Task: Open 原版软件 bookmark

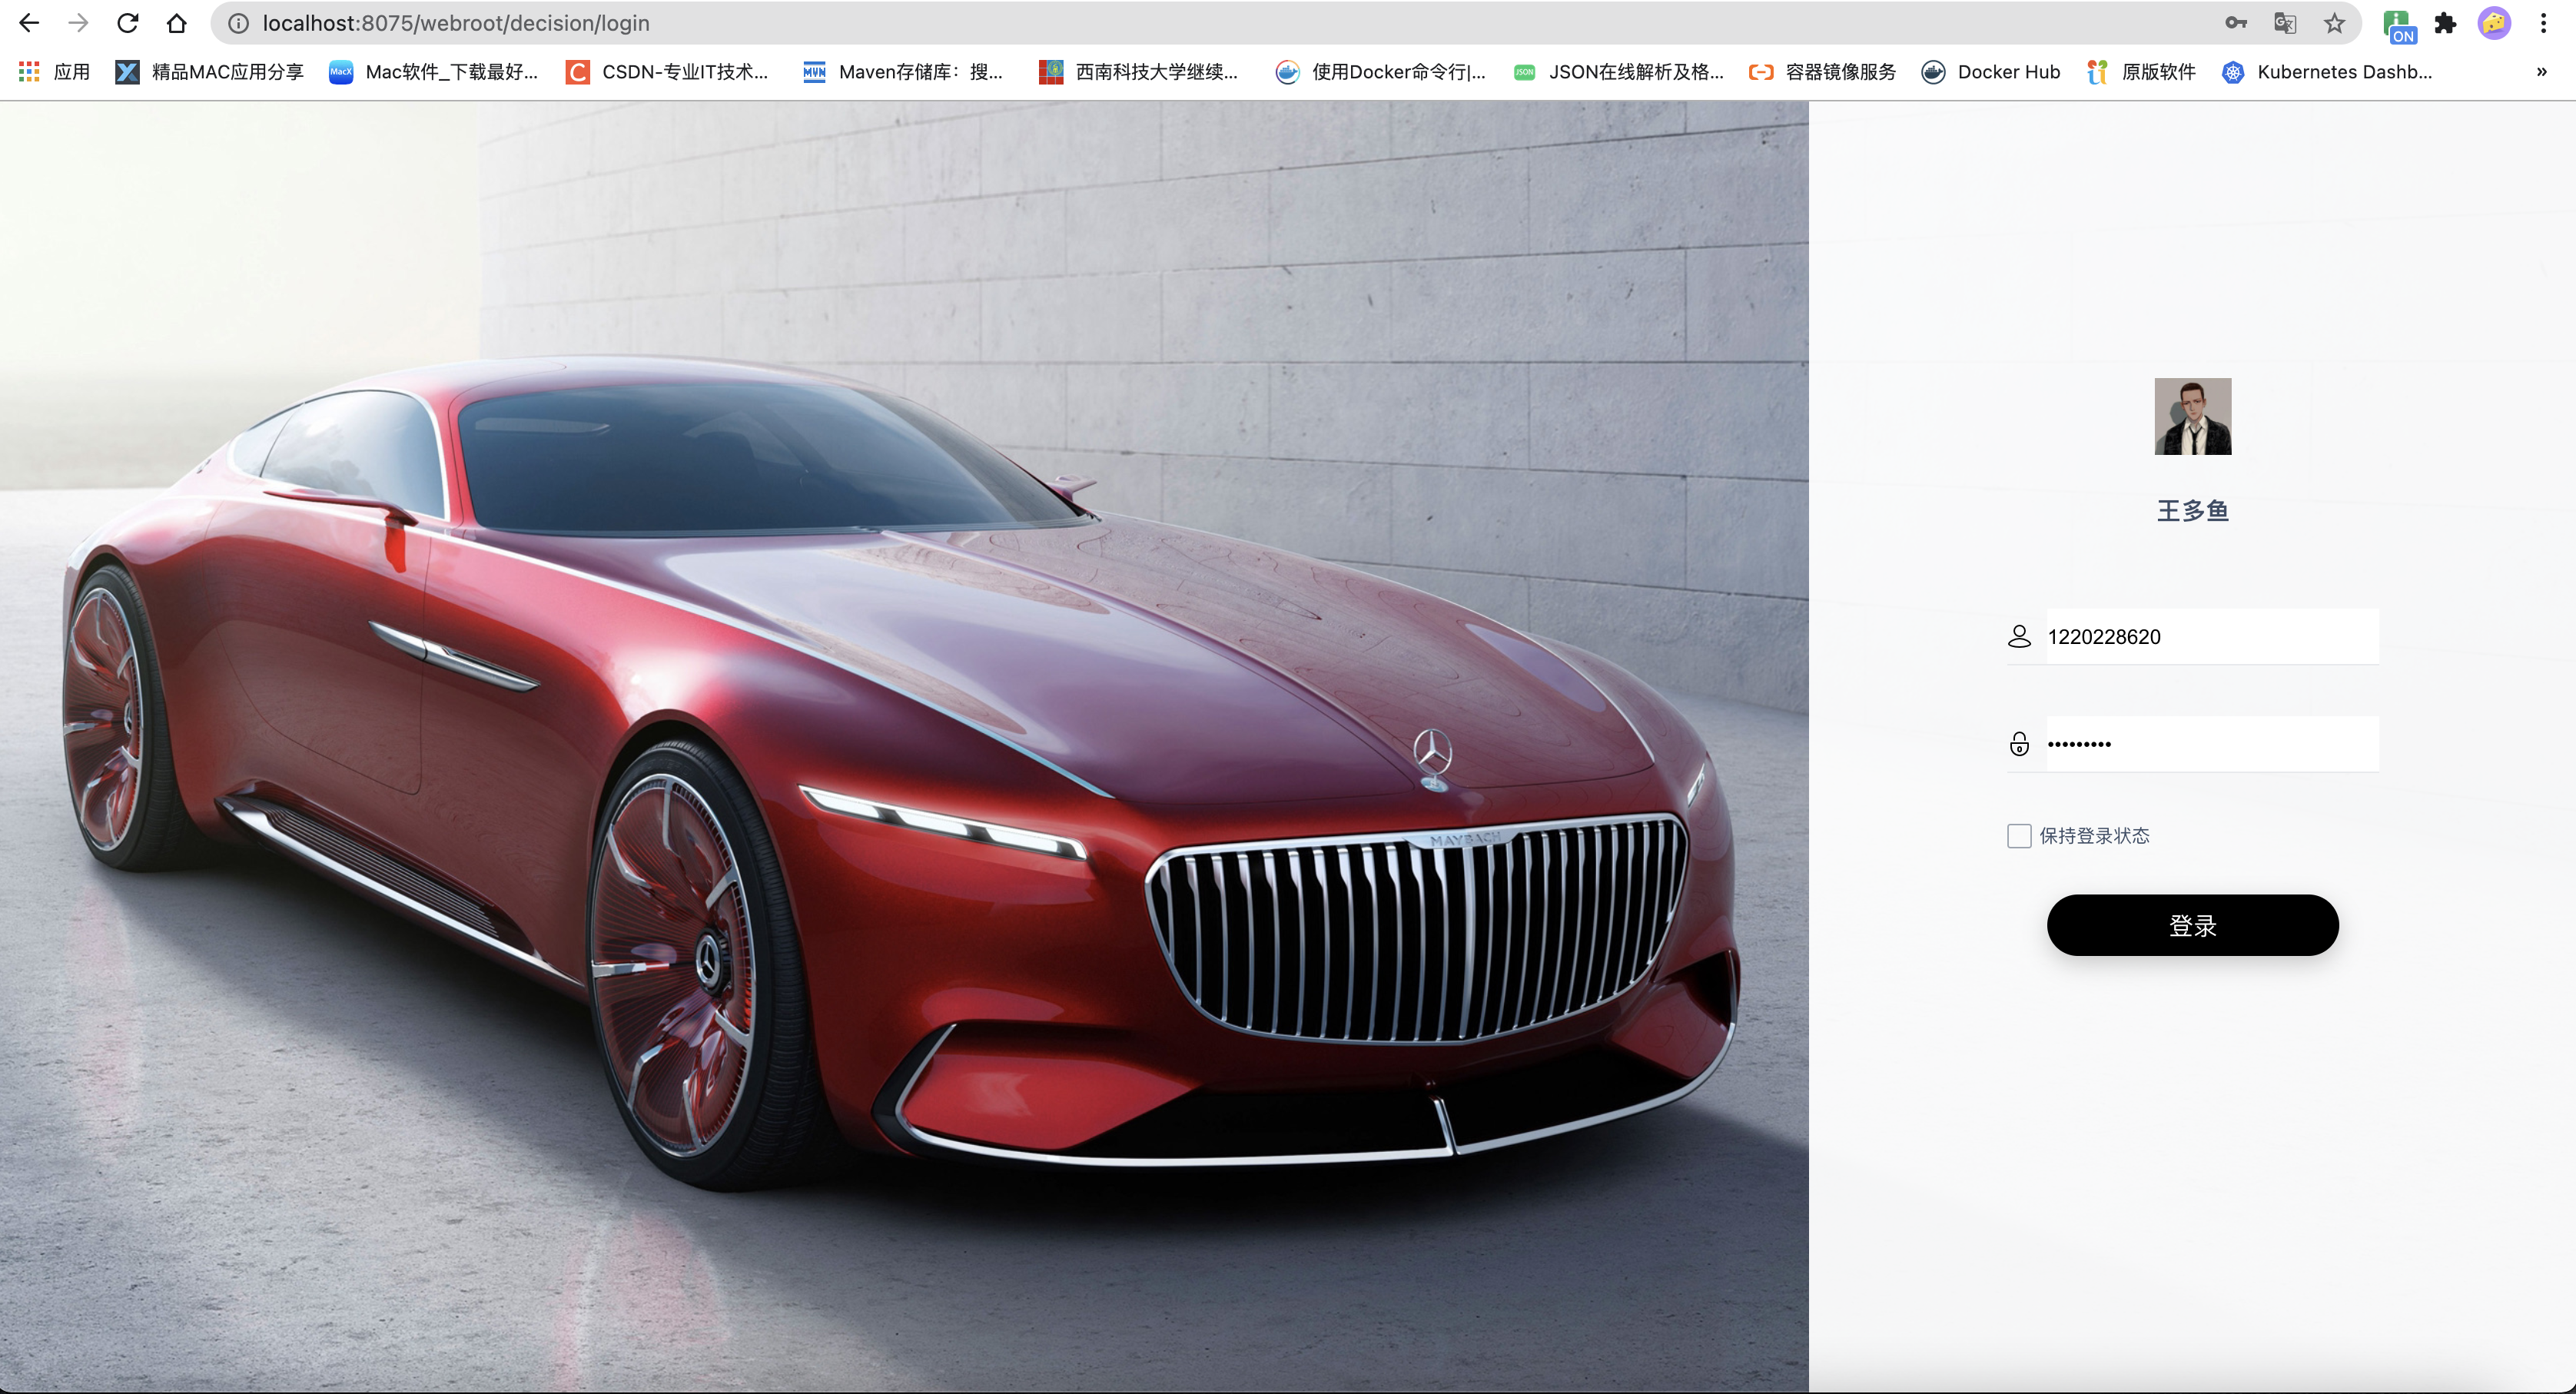Action: tap(2141, 72)
